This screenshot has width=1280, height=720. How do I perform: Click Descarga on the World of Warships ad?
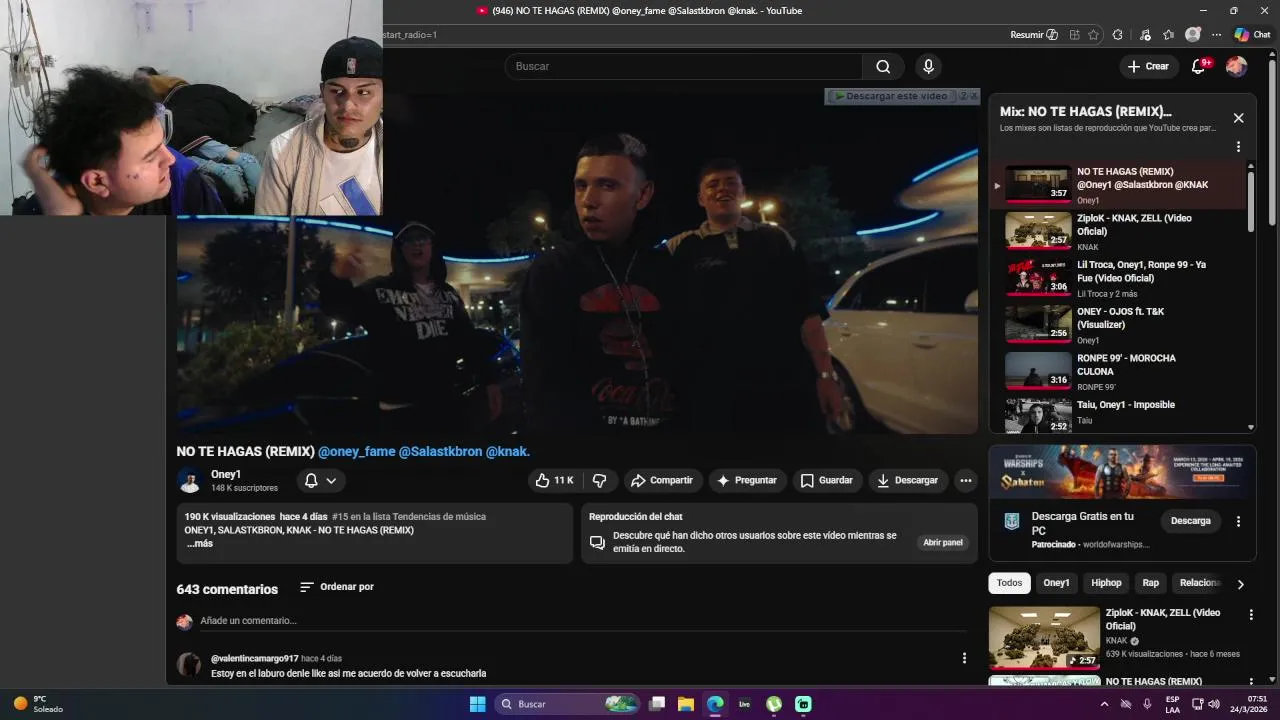[1190, 521]
